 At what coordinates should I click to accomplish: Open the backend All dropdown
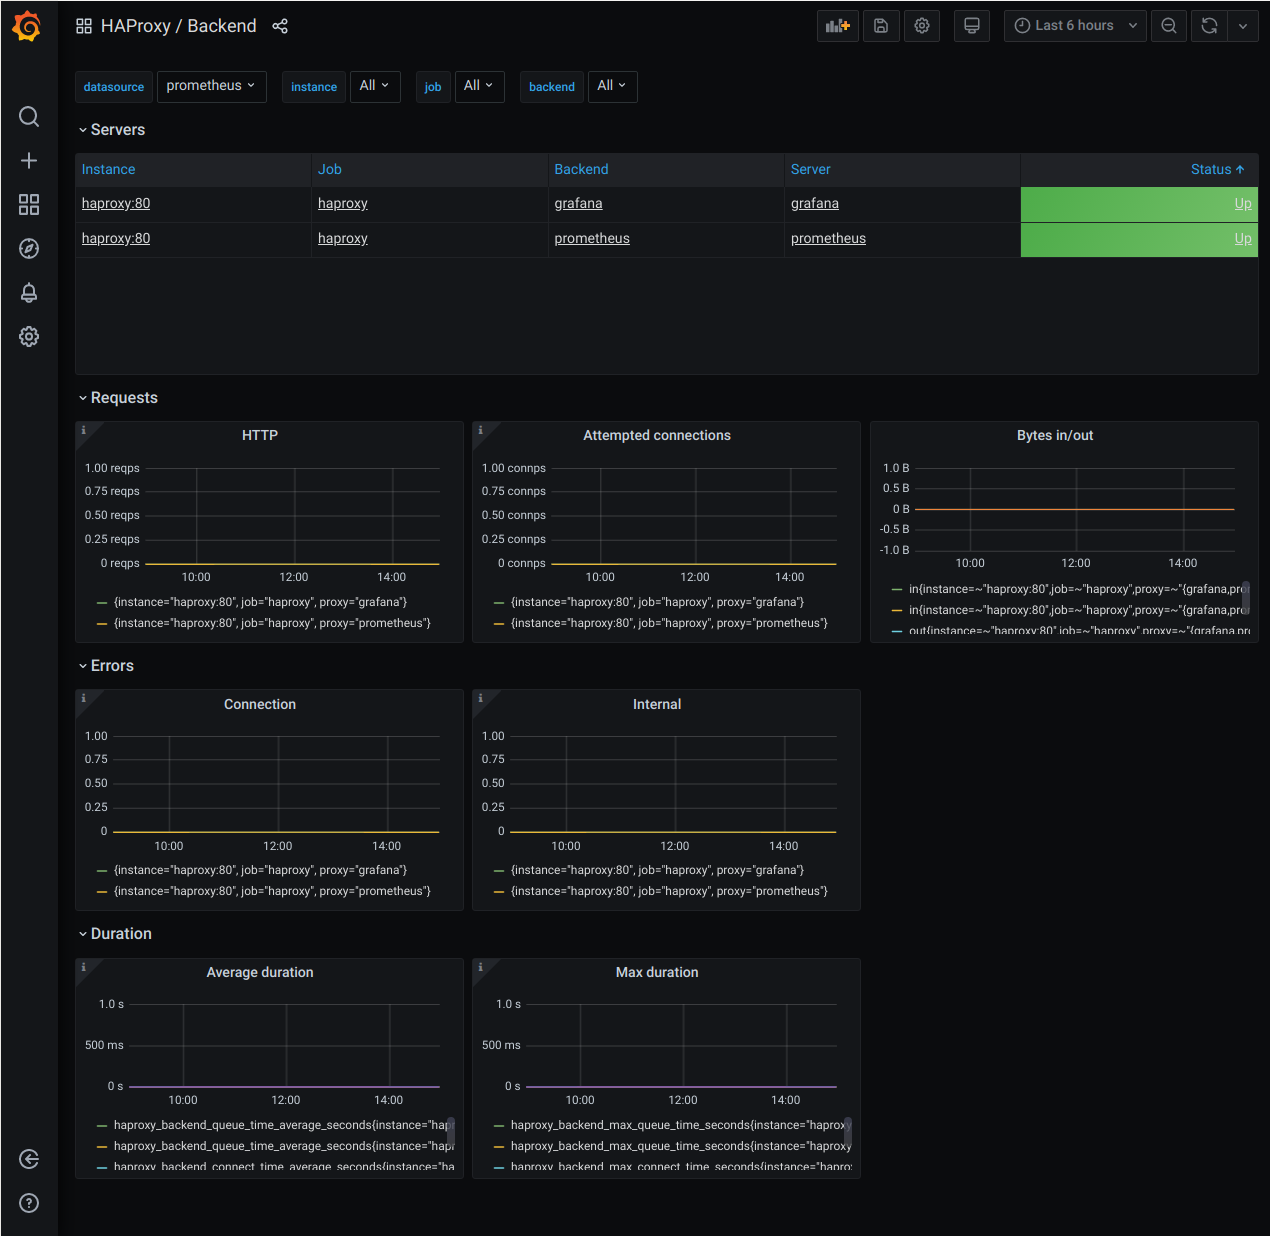[612, 86]
